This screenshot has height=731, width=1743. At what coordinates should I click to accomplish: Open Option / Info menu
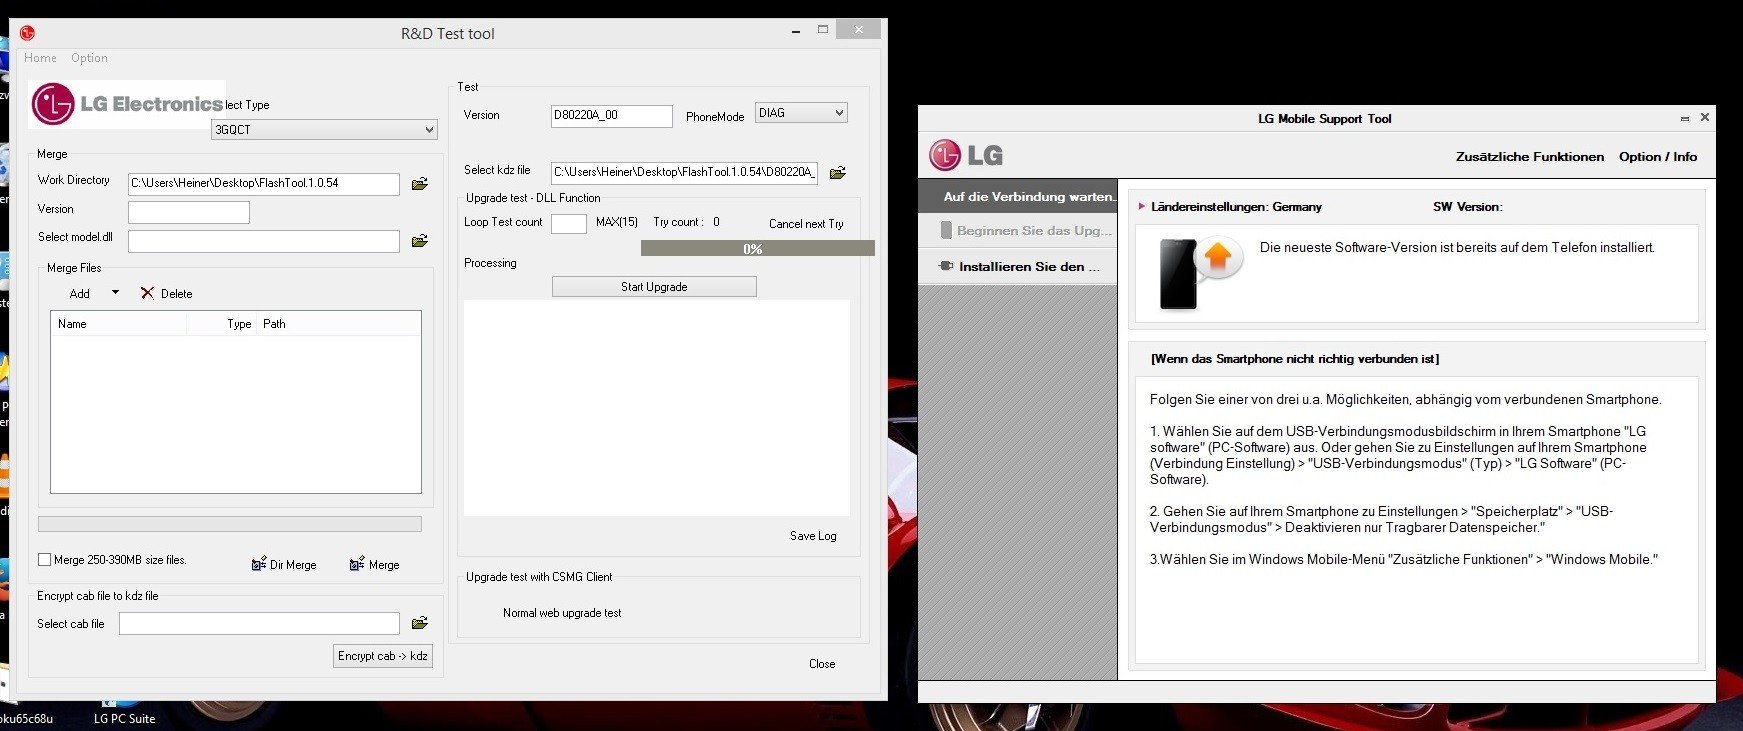coord(1658,157)
